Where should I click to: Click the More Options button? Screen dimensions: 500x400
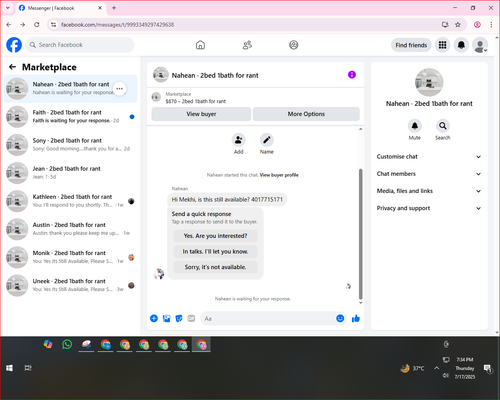pyautogui.click(x=306, y=114)
